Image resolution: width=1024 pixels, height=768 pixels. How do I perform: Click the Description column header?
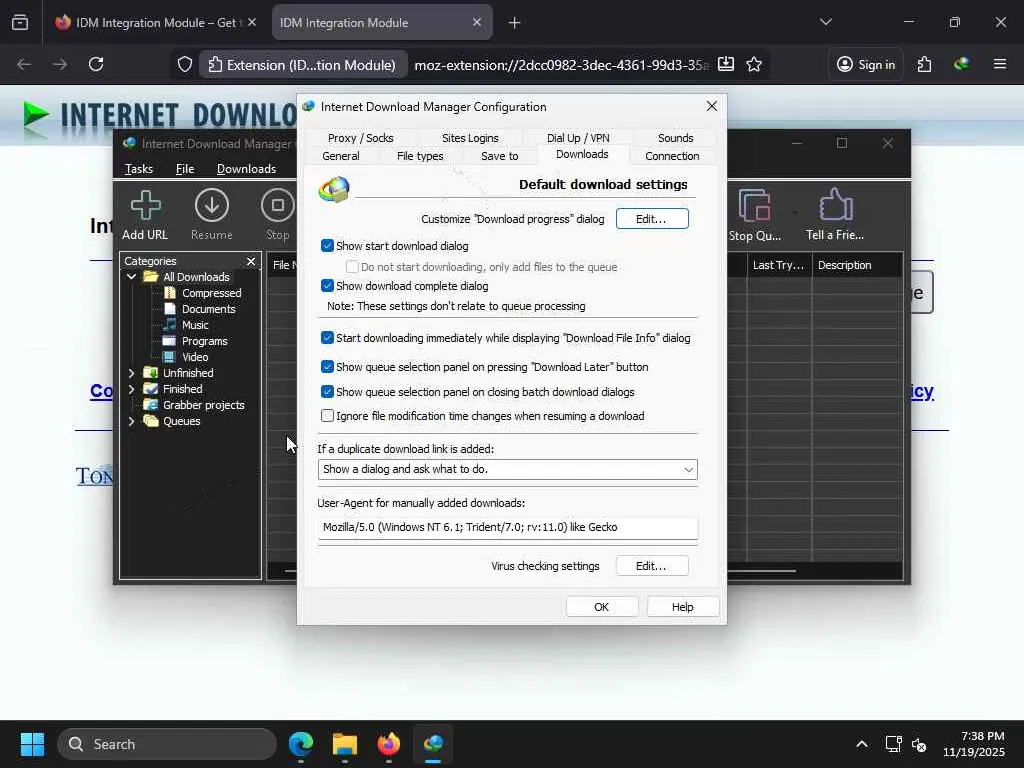tap(857, 265)
